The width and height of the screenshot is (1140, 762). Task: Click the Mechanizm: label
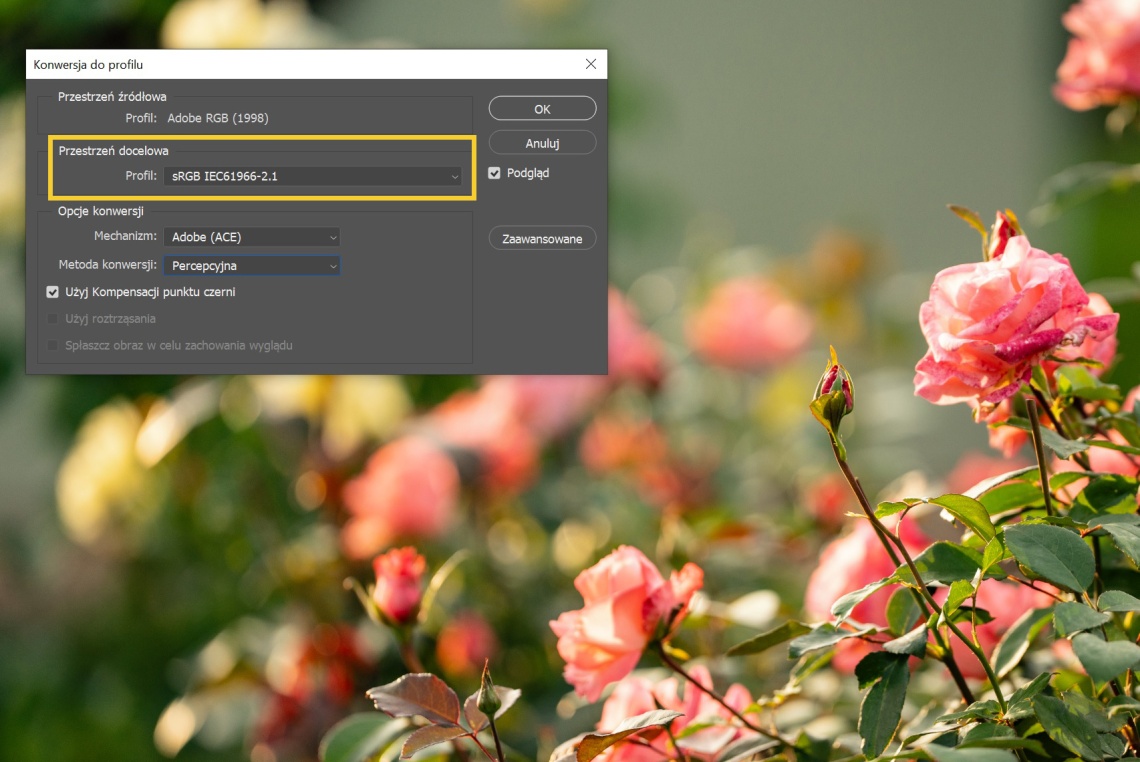pyautogui.click(x=125, y=236)
